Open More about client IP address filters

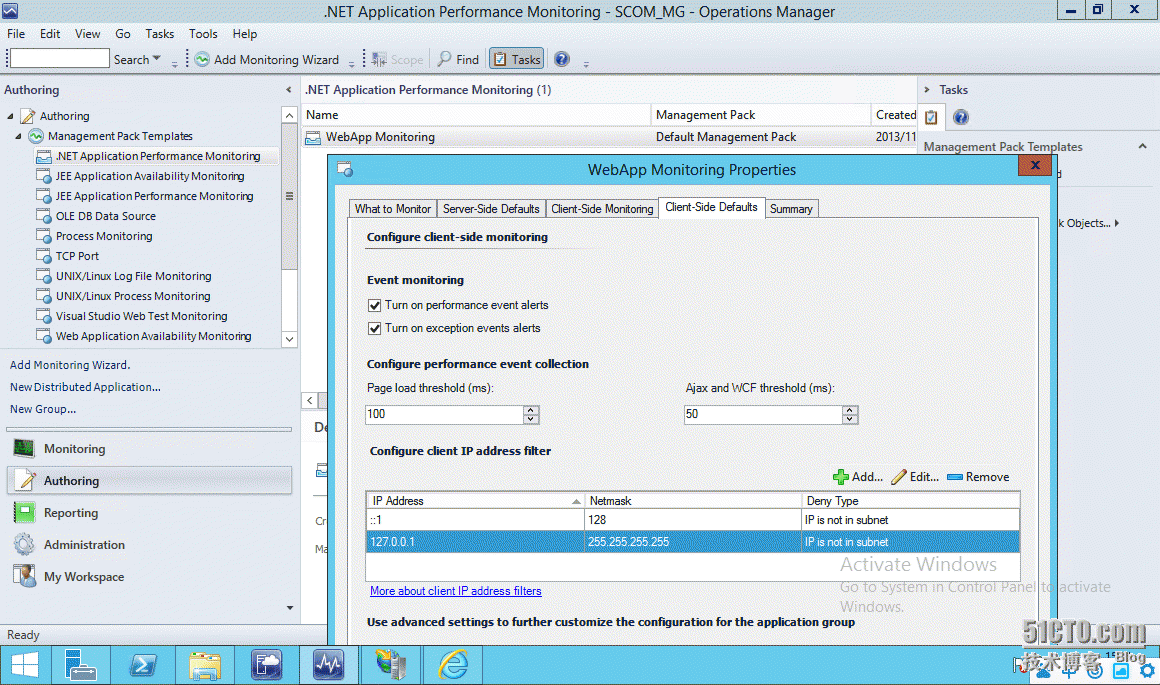tap(456, 591)
